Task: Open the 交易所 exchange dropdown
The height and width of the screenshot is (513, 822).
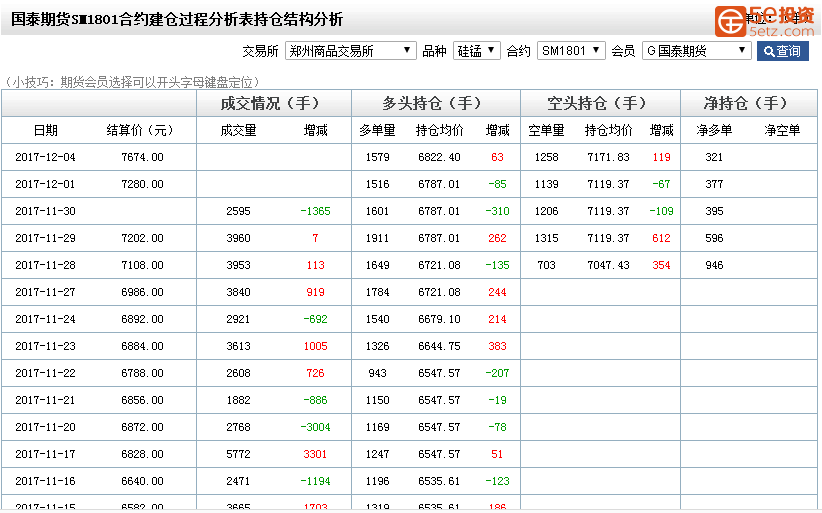Action: click(351, 51)
